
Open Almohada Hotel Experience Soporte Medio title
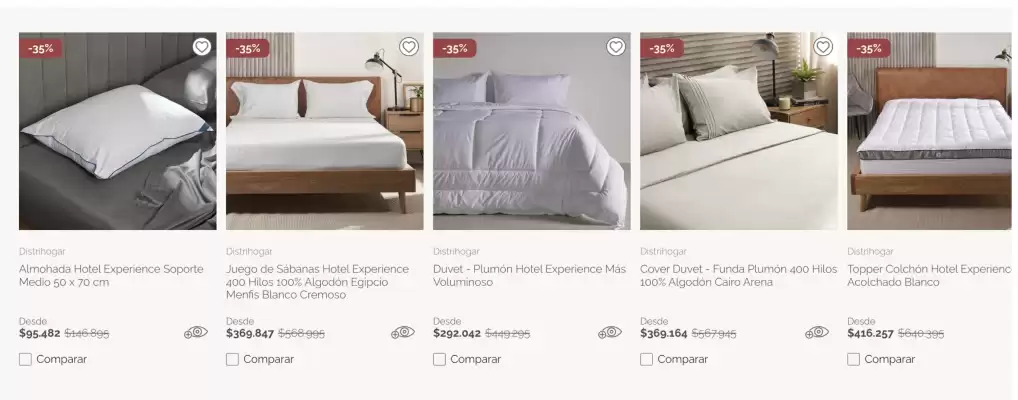click(111, 275)
